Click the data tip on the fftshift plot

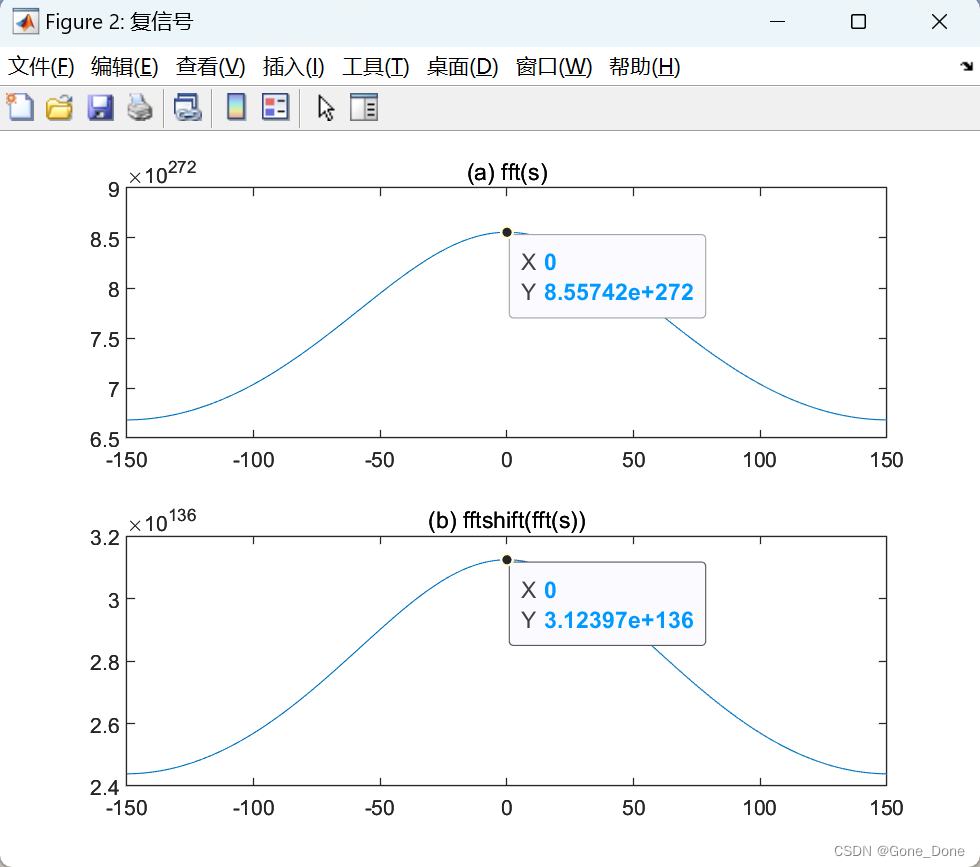tap(607, 603)
